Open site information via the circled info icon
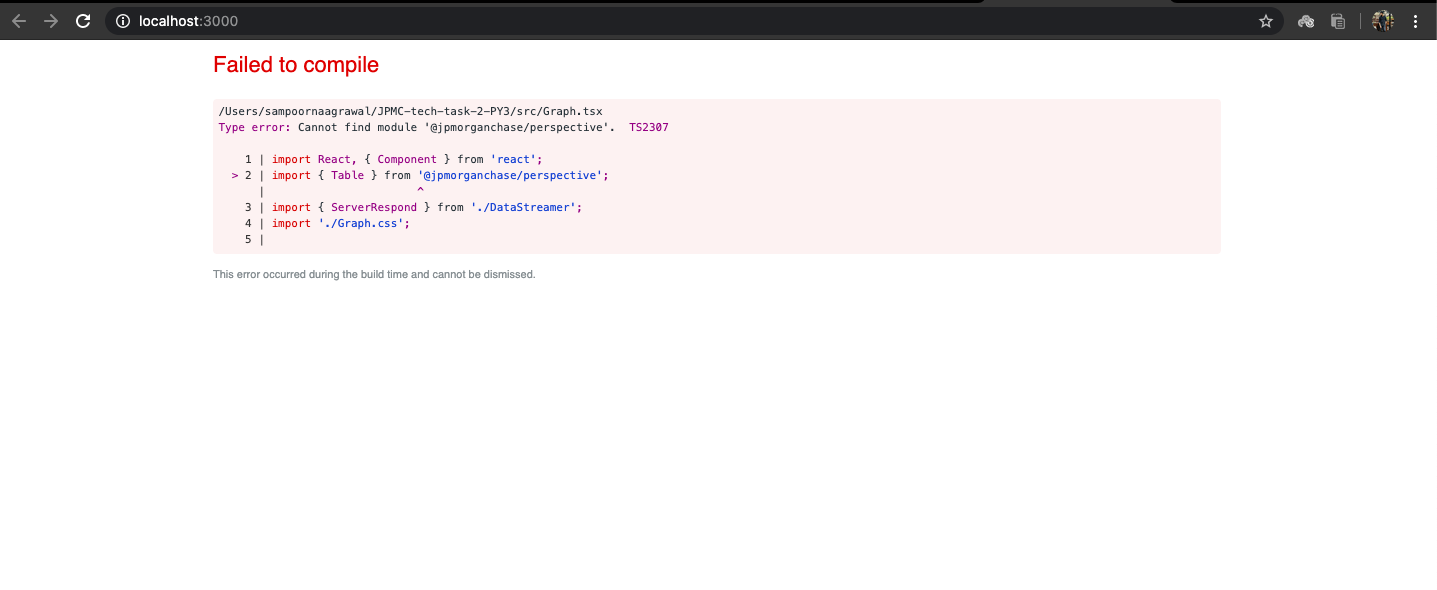The height and width of the screenshot is (590, 1437). point(120,20)
